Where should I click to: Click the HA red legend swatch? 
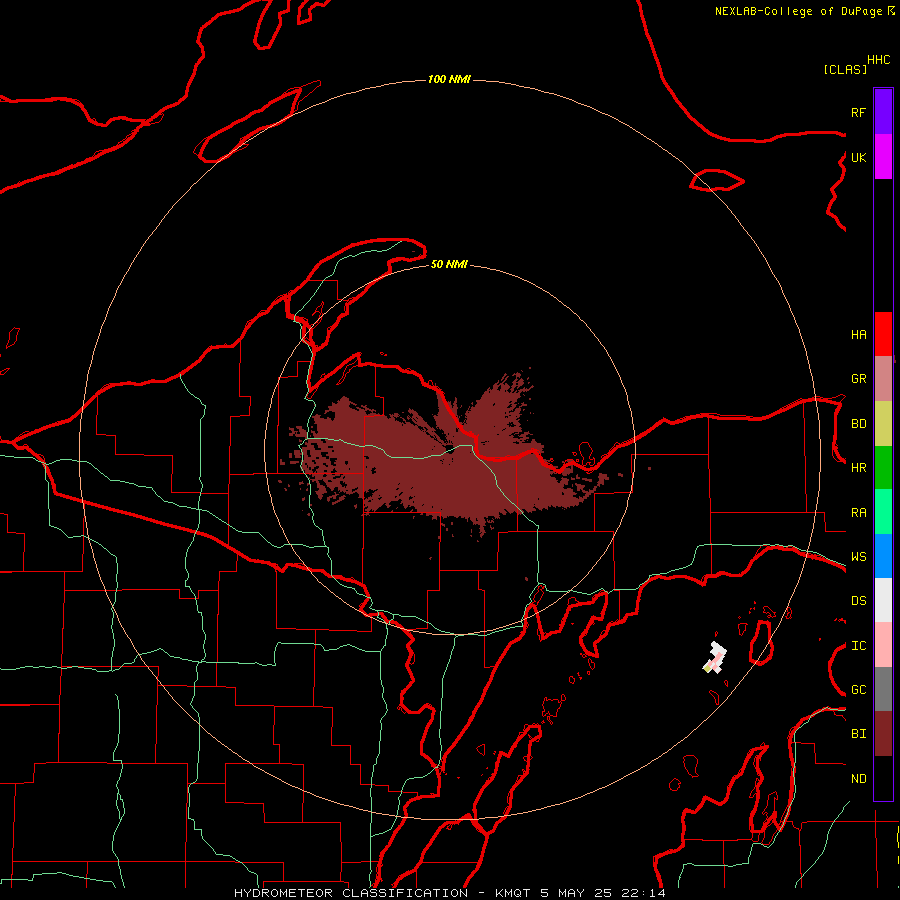coord(883,334)
